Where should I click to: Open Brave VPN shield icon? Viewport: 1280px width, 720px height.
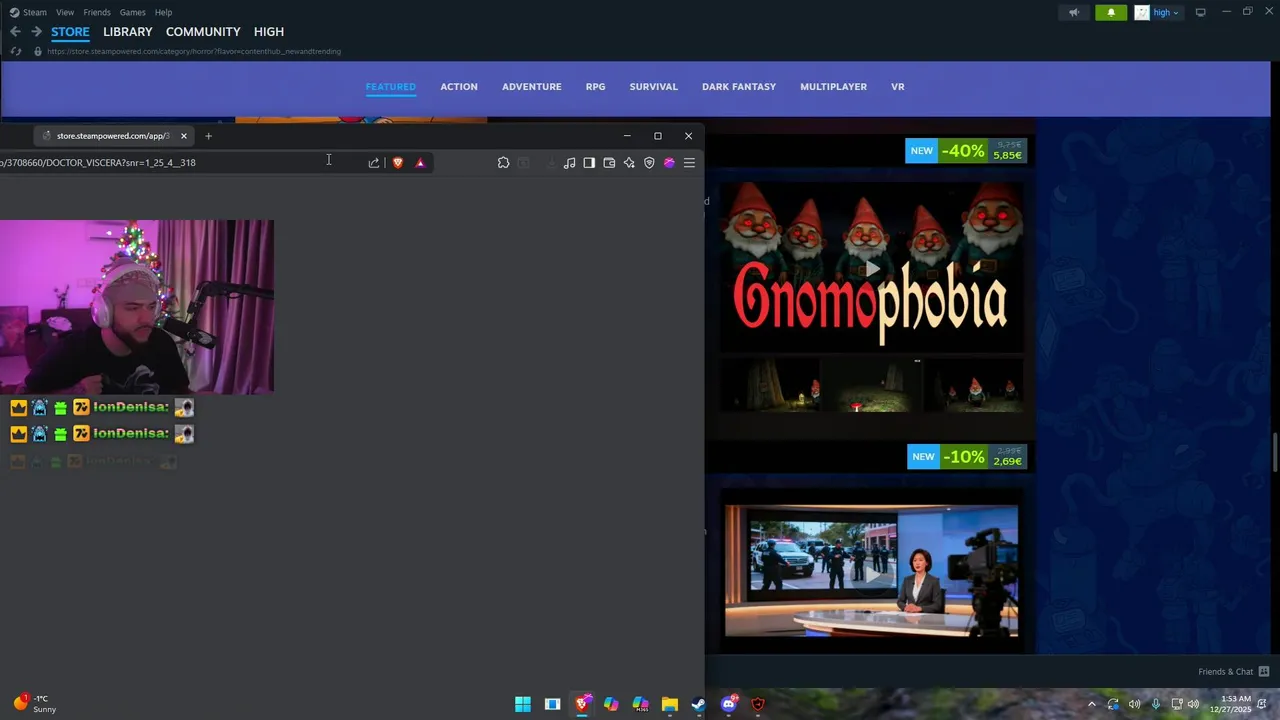649,163
